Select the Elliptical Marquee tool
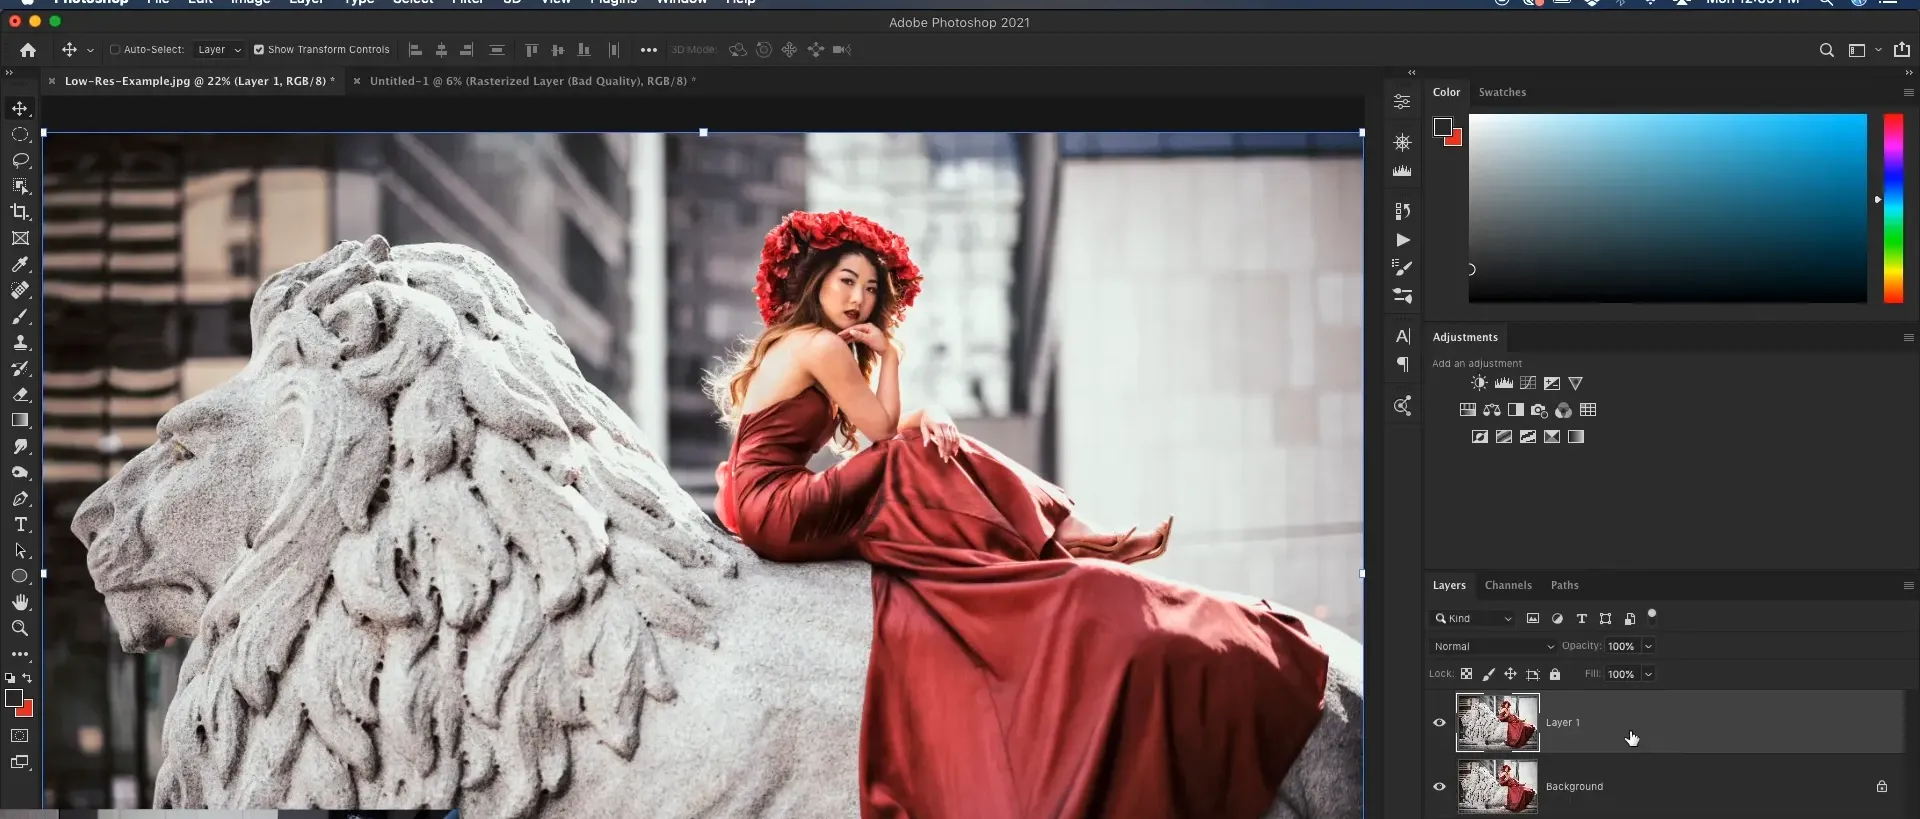Viewport: 1920px width, 819px height. tap(20, 134)
